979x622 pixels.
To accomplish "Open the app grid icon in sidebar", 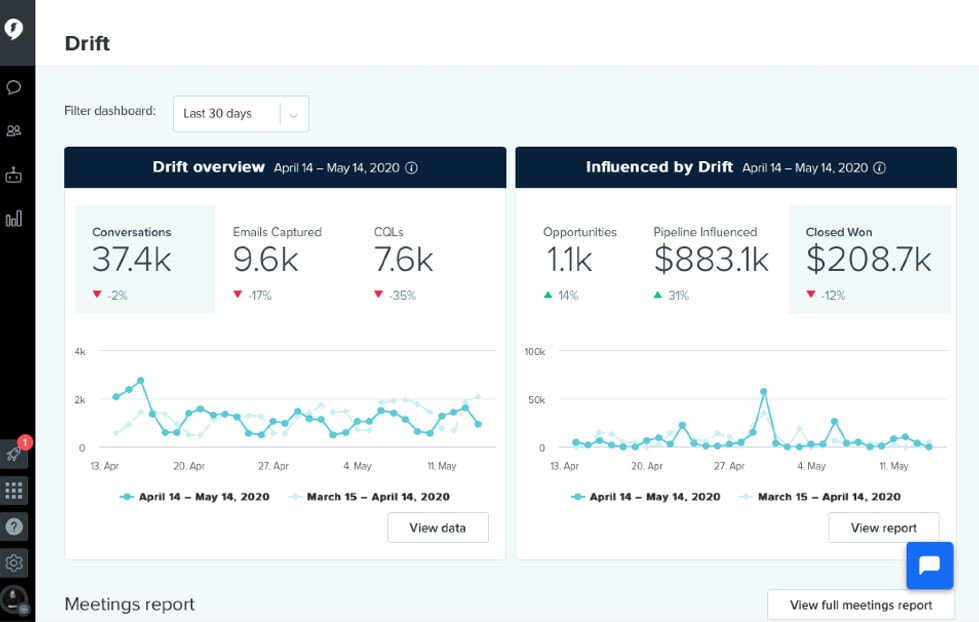I will point(14,490).
